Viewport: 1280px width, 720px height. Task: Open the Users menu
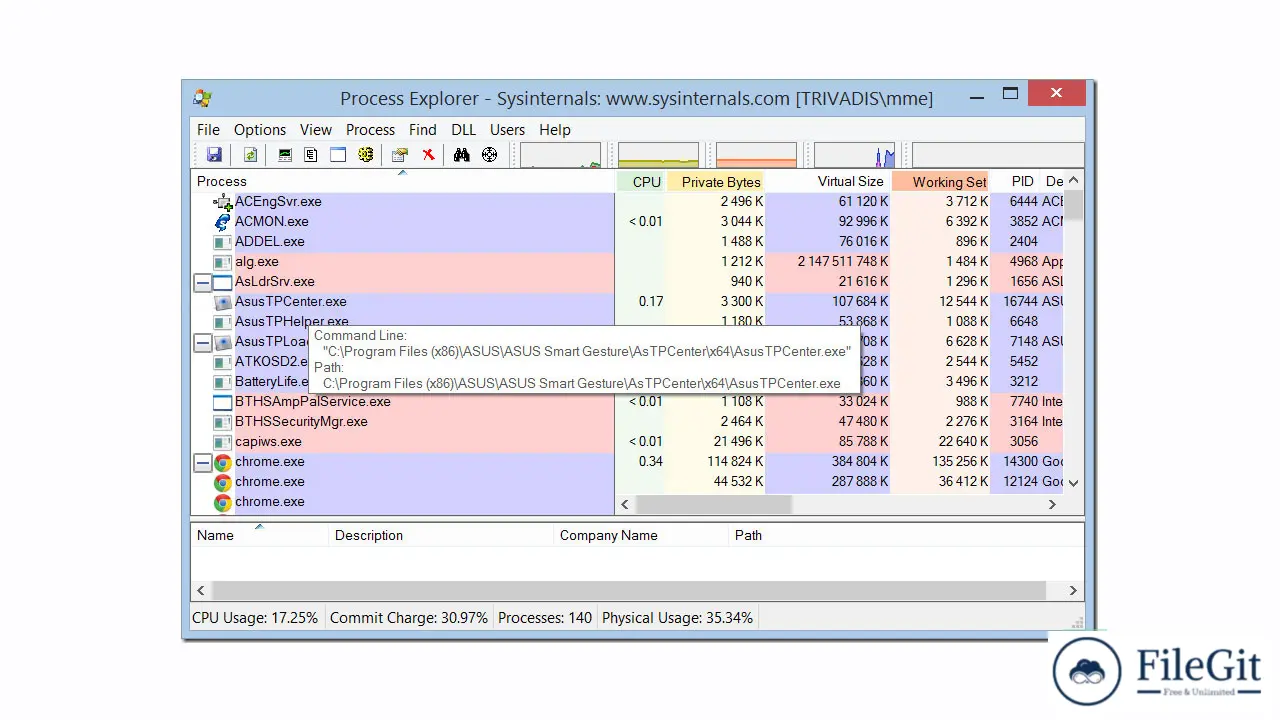pos(507,130)
